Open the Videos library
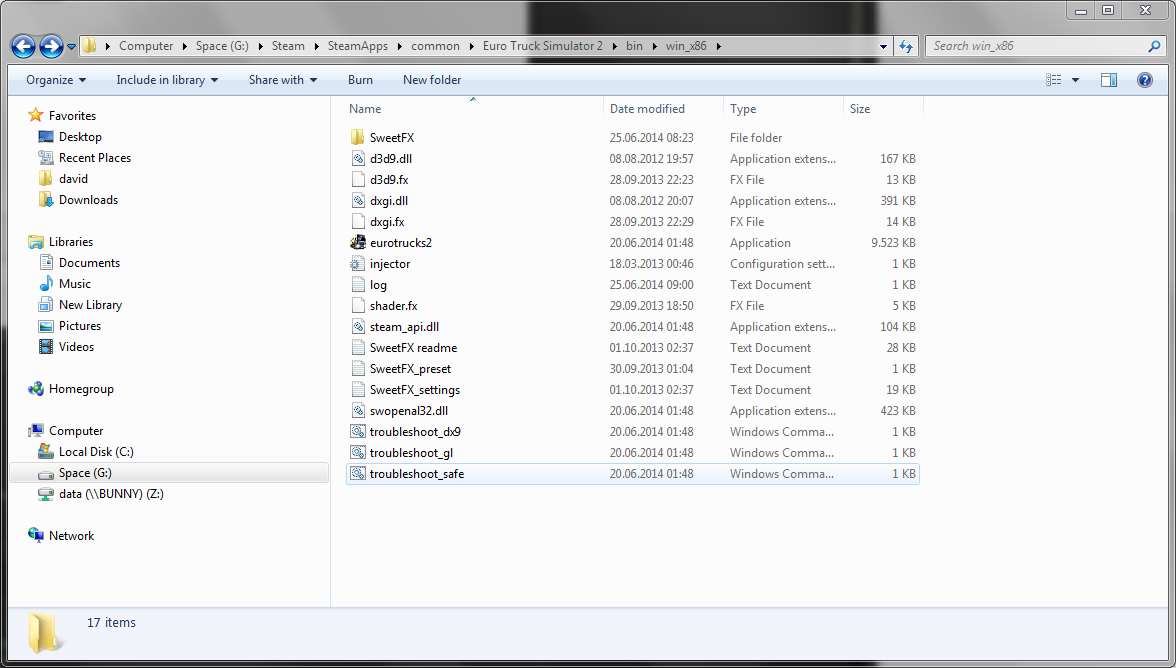Screen dimensions: 1176x668 point(76,346)
